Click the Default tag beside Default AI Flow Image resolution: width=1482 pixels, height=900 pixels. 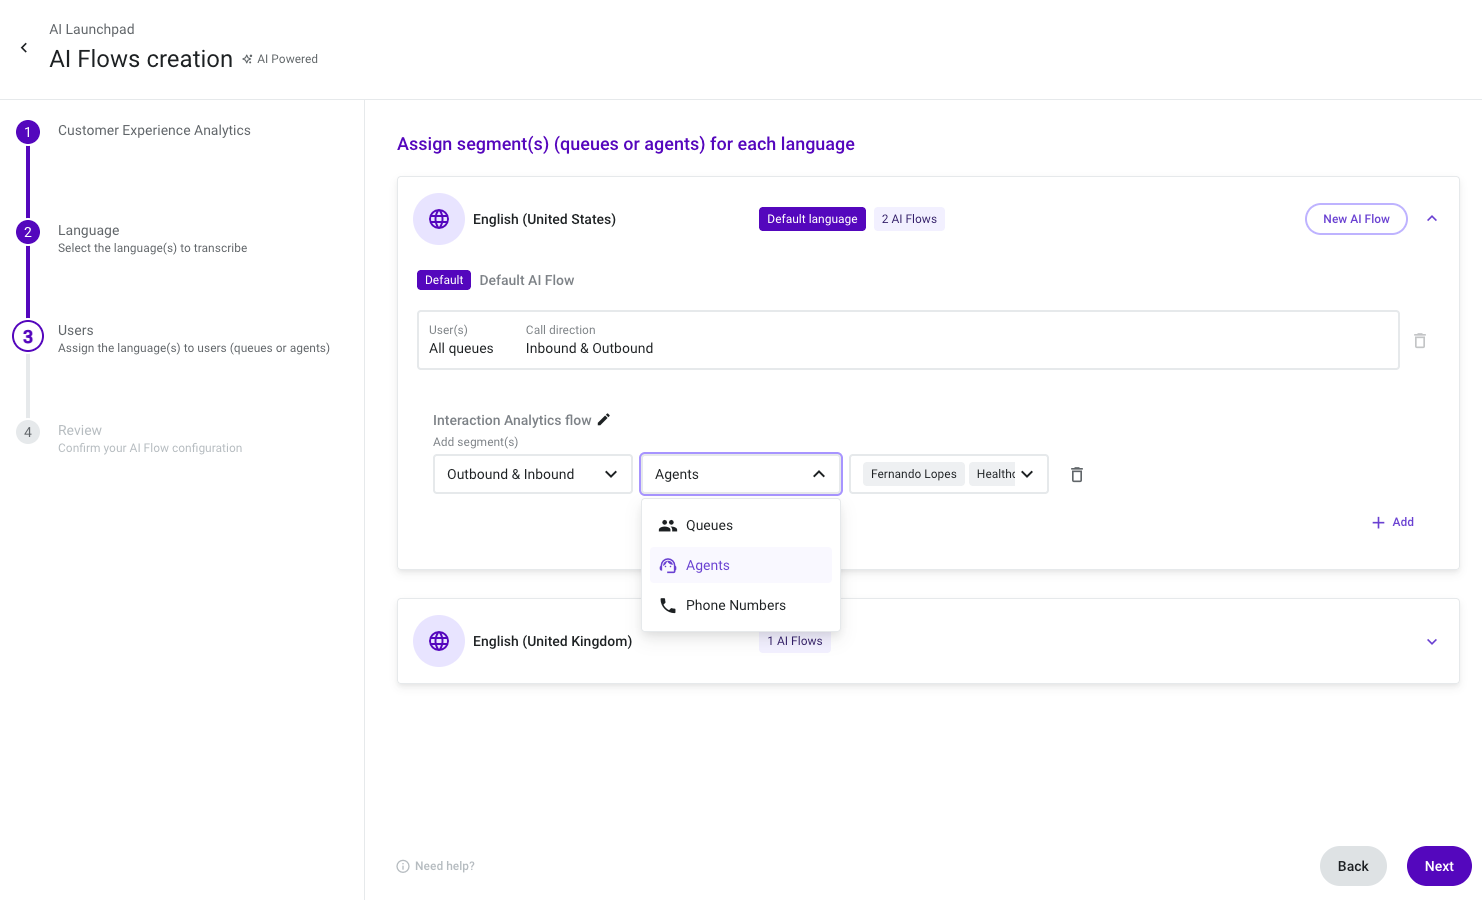pyautogui.click(x=444, y=280)
